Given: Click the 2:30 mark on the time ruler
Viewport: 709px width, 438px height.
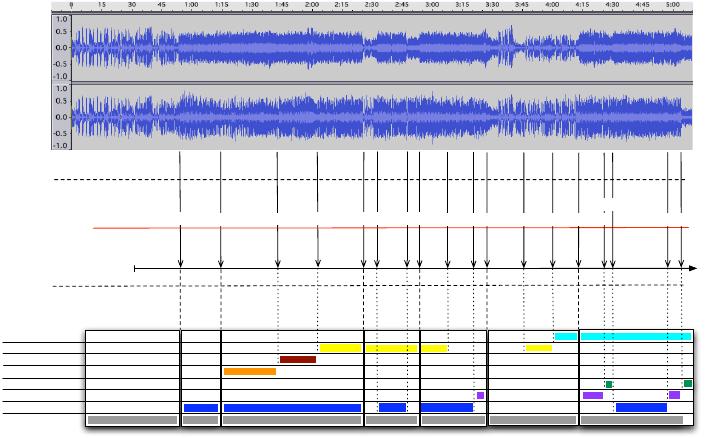Looking at the screenshot, I should [x=371, y=5].
